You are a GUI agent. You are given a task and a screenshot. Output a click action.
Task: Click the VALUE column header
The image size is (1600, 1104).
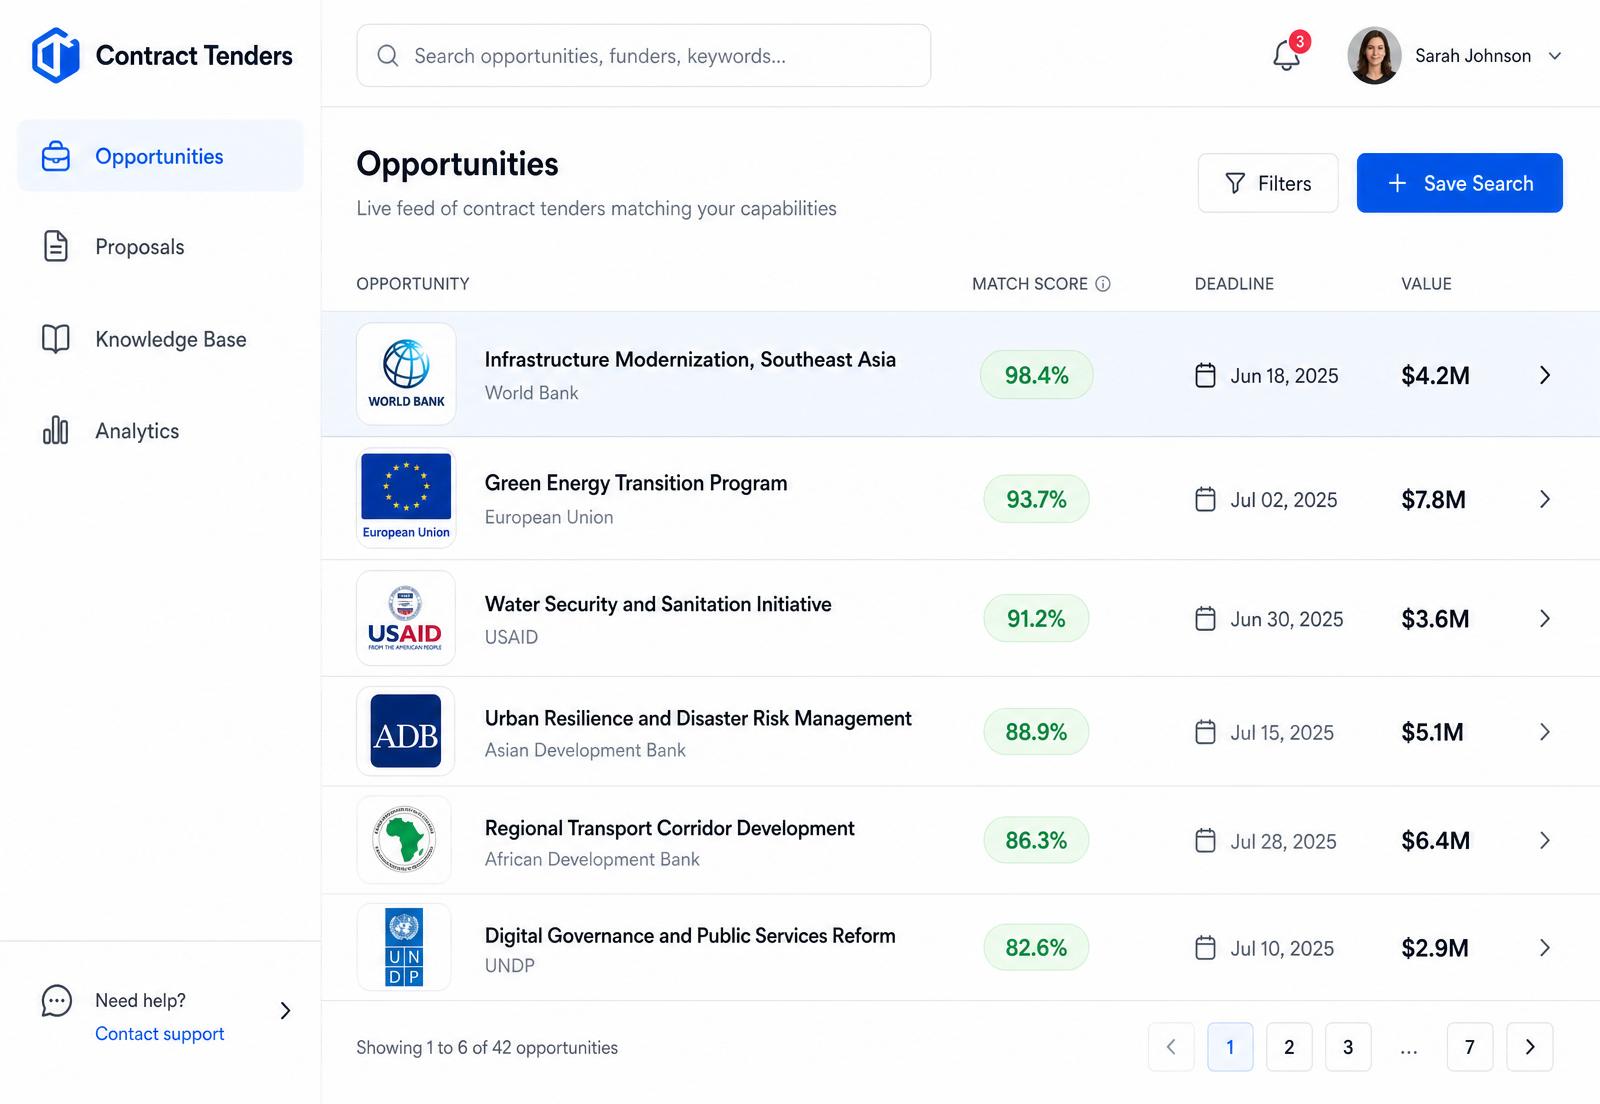tap(1426, 284)
